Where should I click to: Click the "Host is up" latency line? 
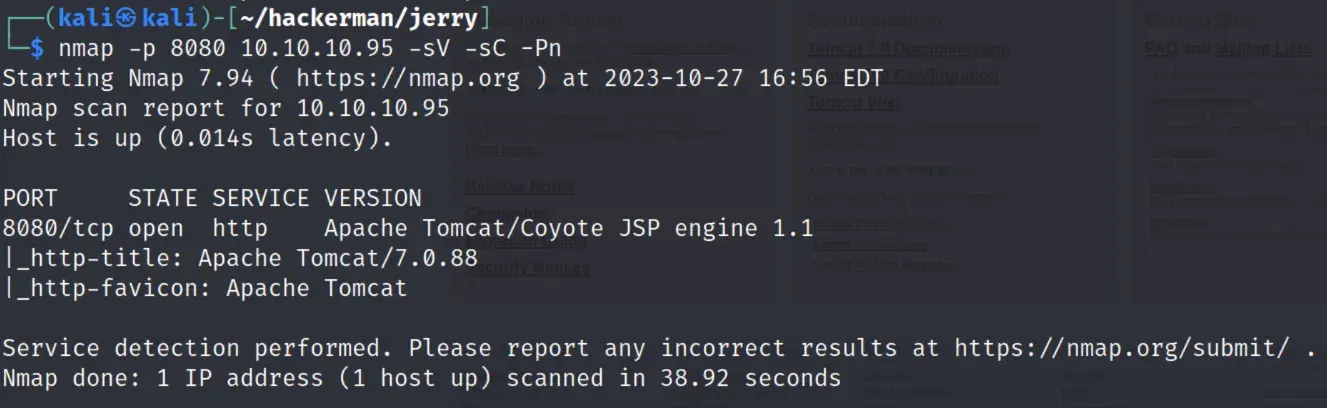[x=197, y=138]
